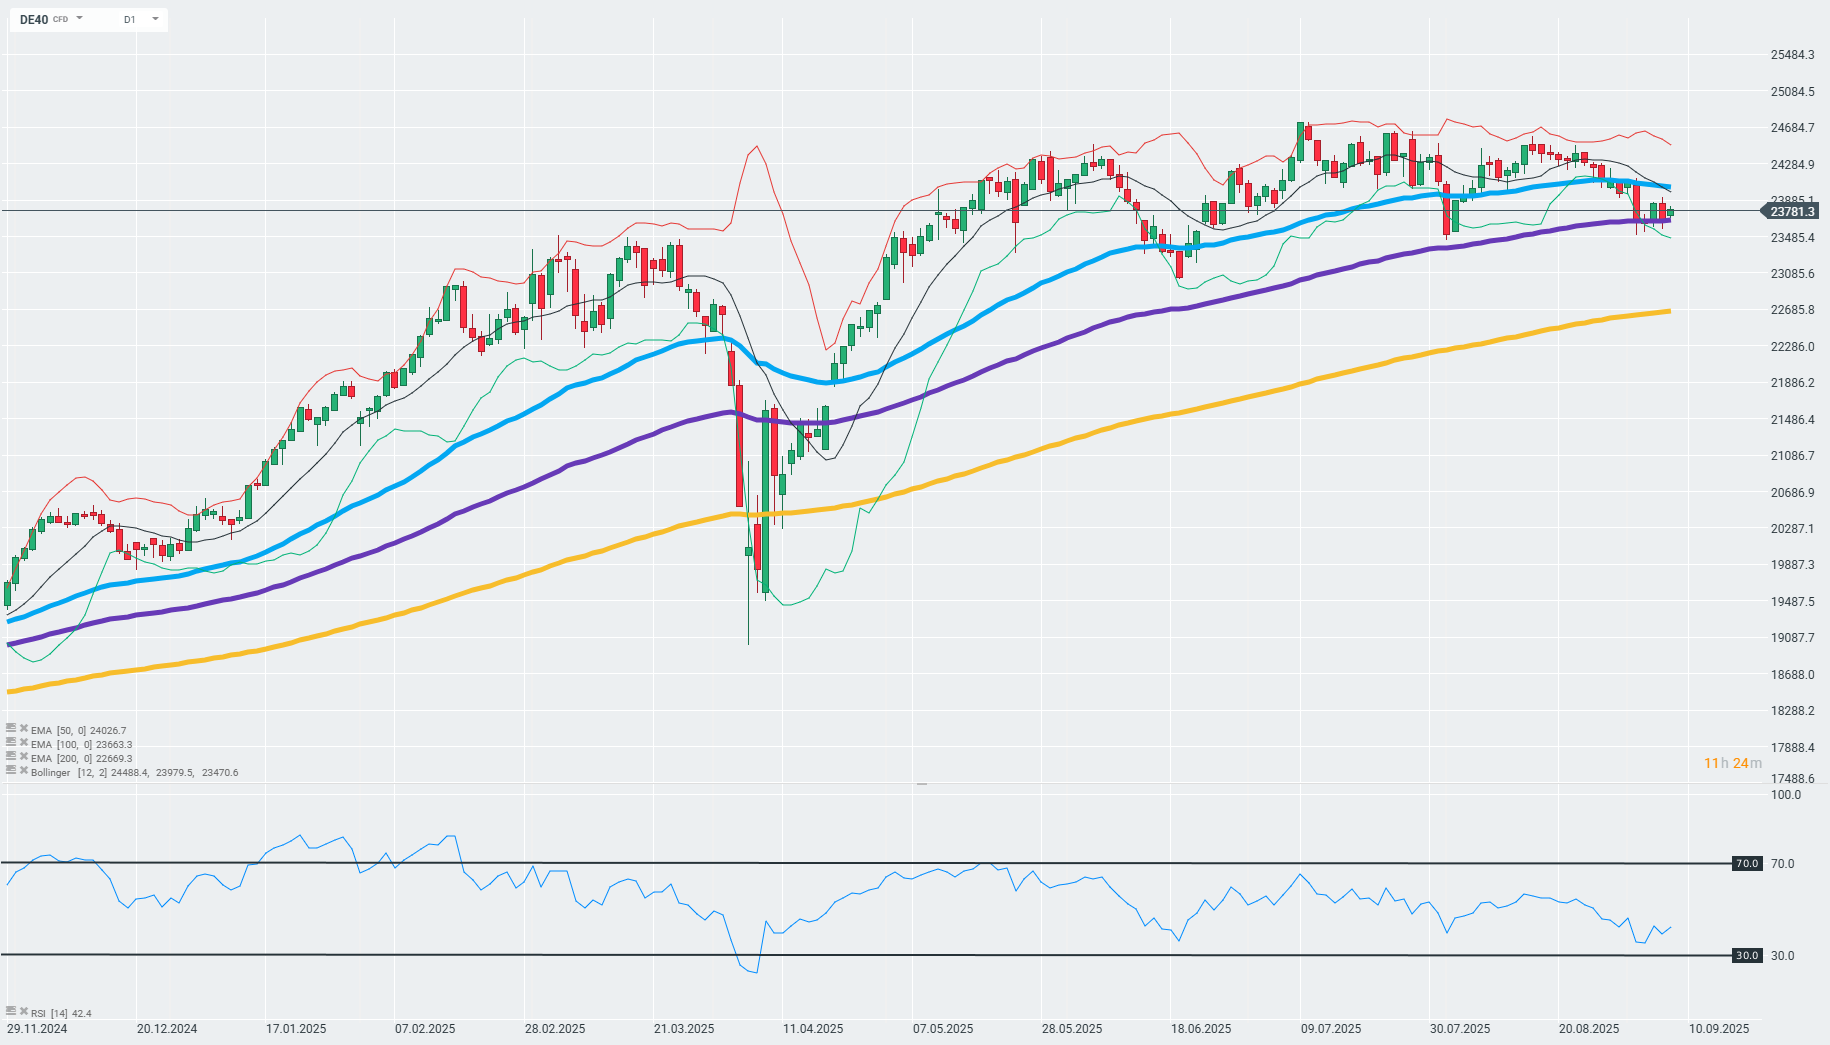Click the 24684.7 price axis label

(x=1792, y=128)
